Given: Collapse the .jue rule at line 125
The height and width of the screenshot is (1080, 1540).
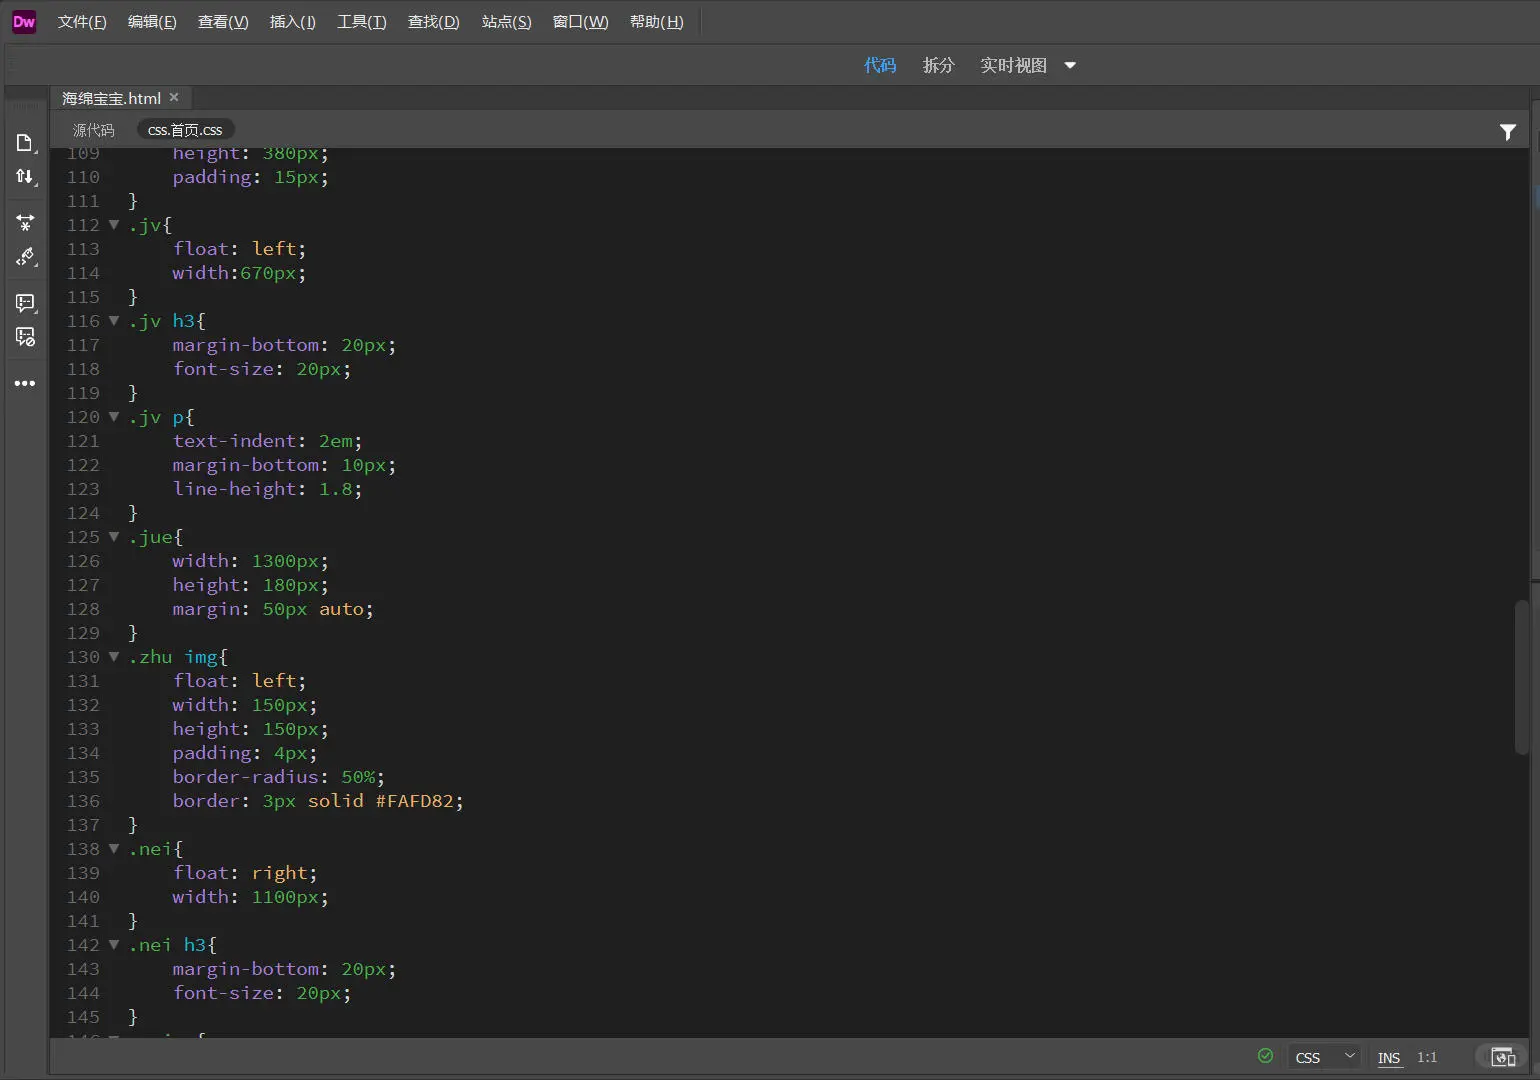Looking at the screenshot, I should click(x=114, y=537).
